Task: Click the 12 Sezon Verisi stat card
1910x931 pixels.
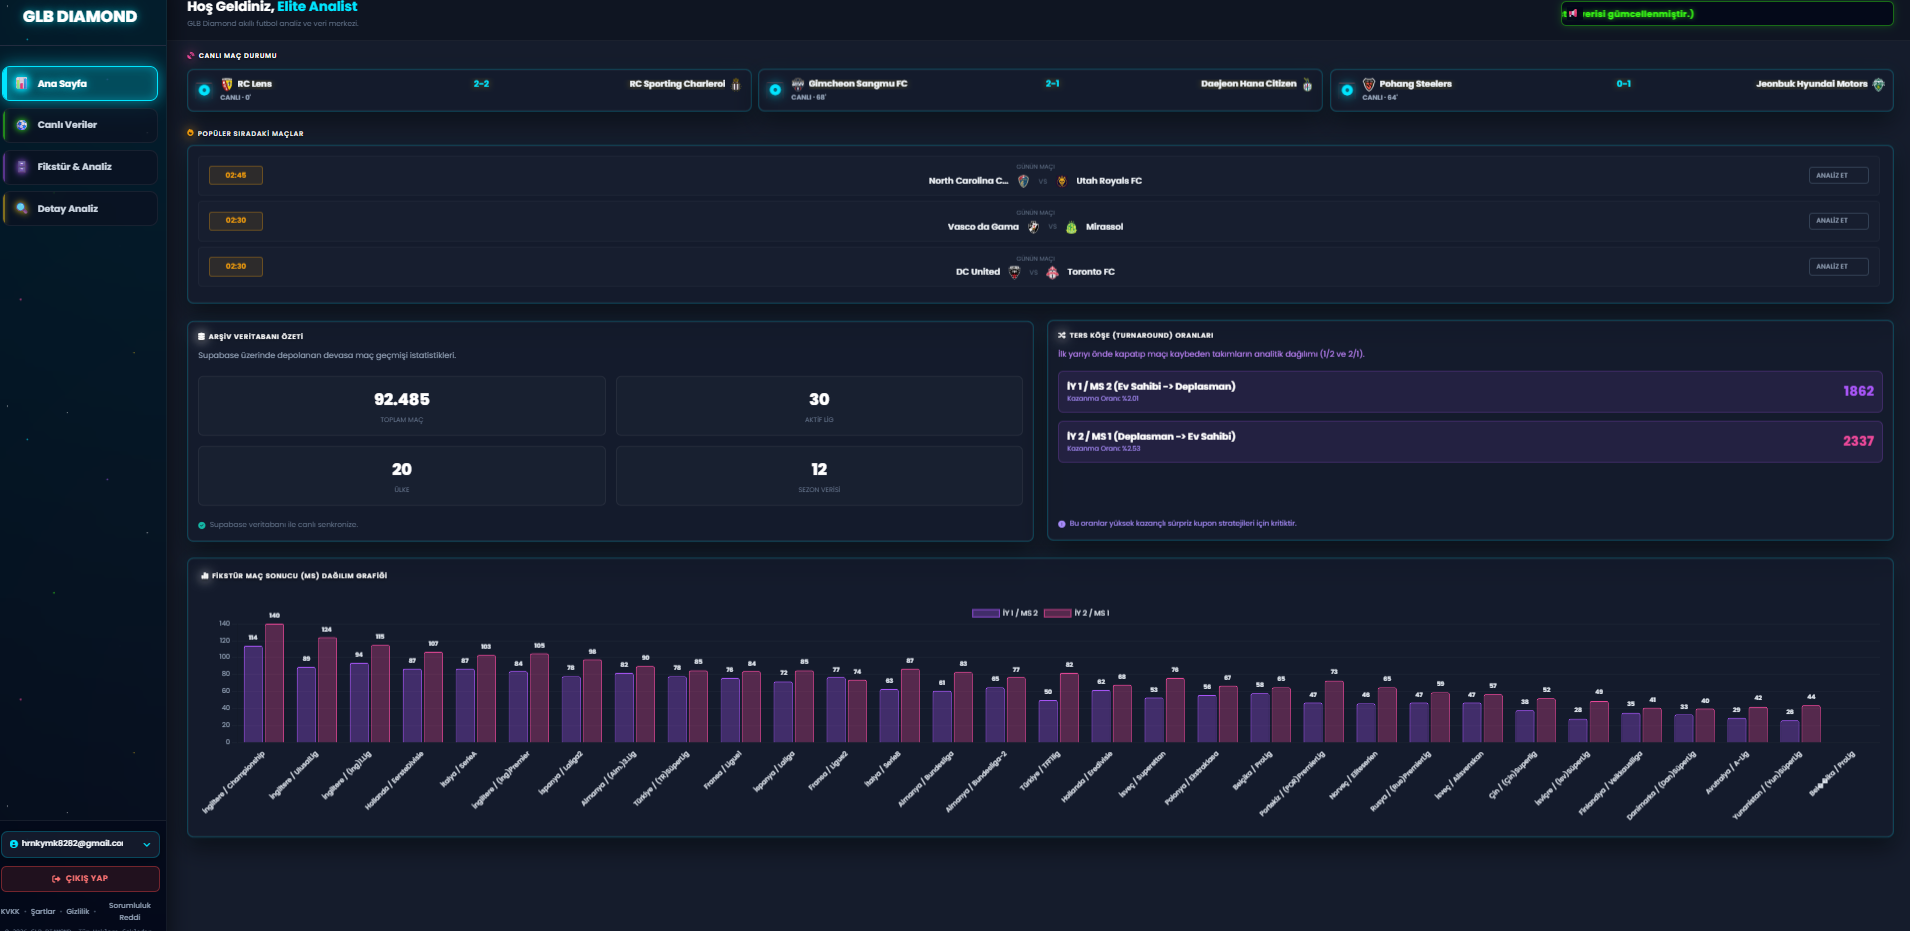Action: (819, 476)
